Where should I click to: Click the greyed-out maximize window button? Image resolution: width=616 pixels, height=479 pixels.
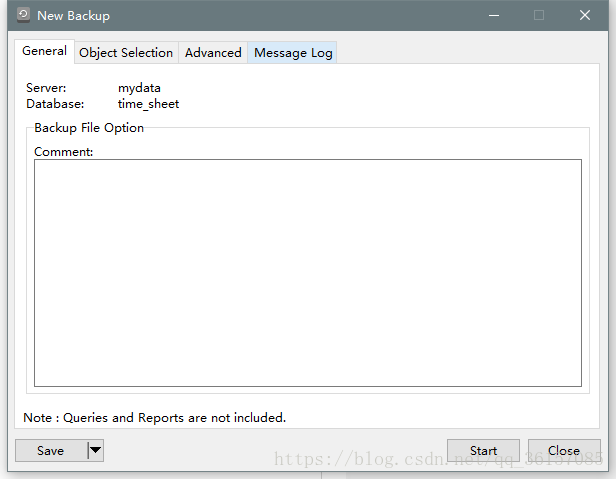[x=539, y=15]
